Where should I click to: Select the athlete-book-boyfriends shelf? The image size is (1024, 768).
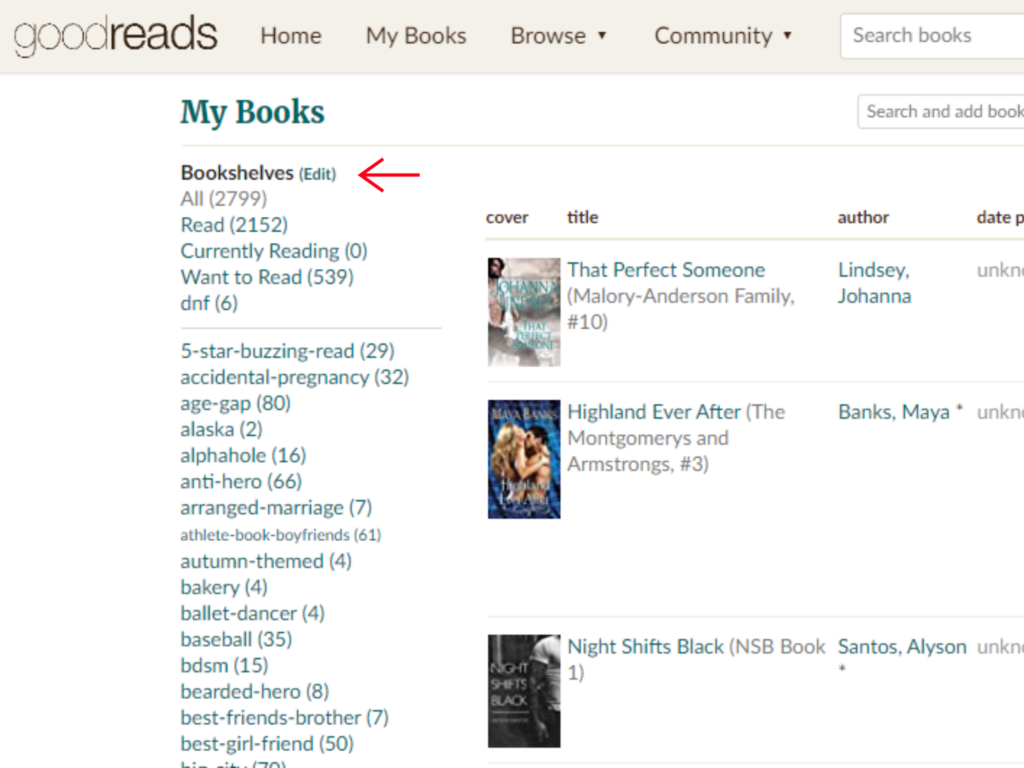tap(280, 535)
